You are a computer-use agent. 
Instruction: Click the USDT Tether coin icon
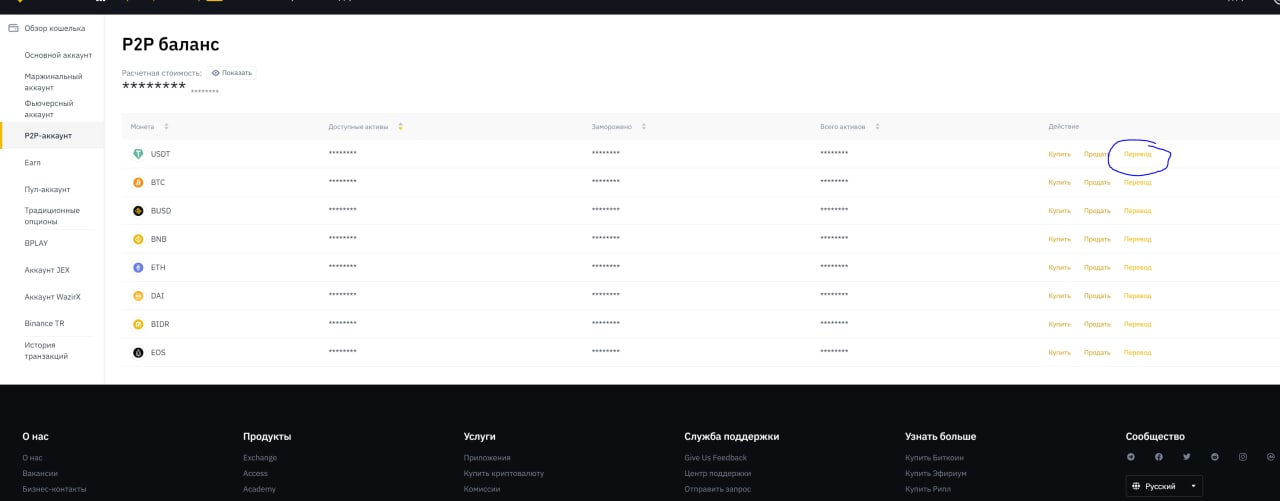[x=138, y=154]
